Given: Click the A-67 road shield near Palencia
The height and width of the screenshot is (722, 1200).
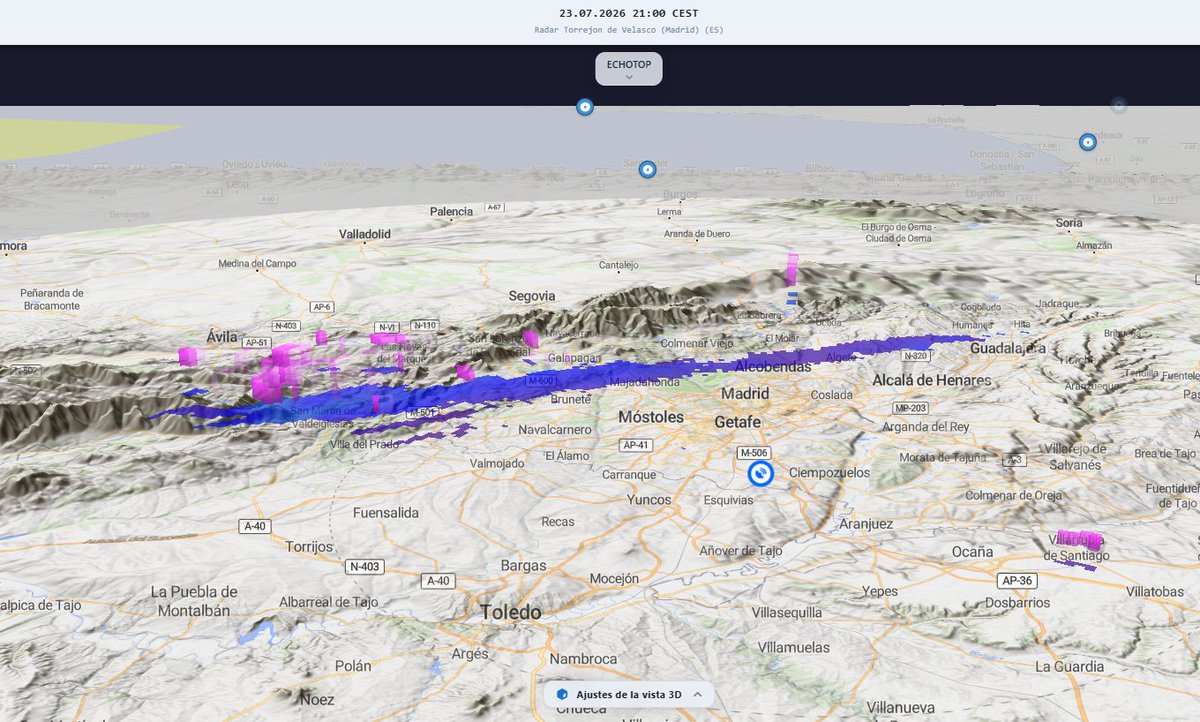Looking at the screenshot, I should pyautogui.click(x=493, y=207).
